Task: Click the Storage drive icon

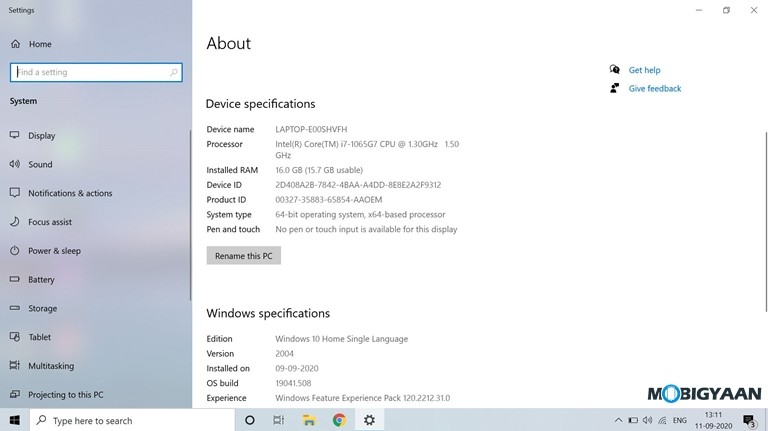Action: 15,308
